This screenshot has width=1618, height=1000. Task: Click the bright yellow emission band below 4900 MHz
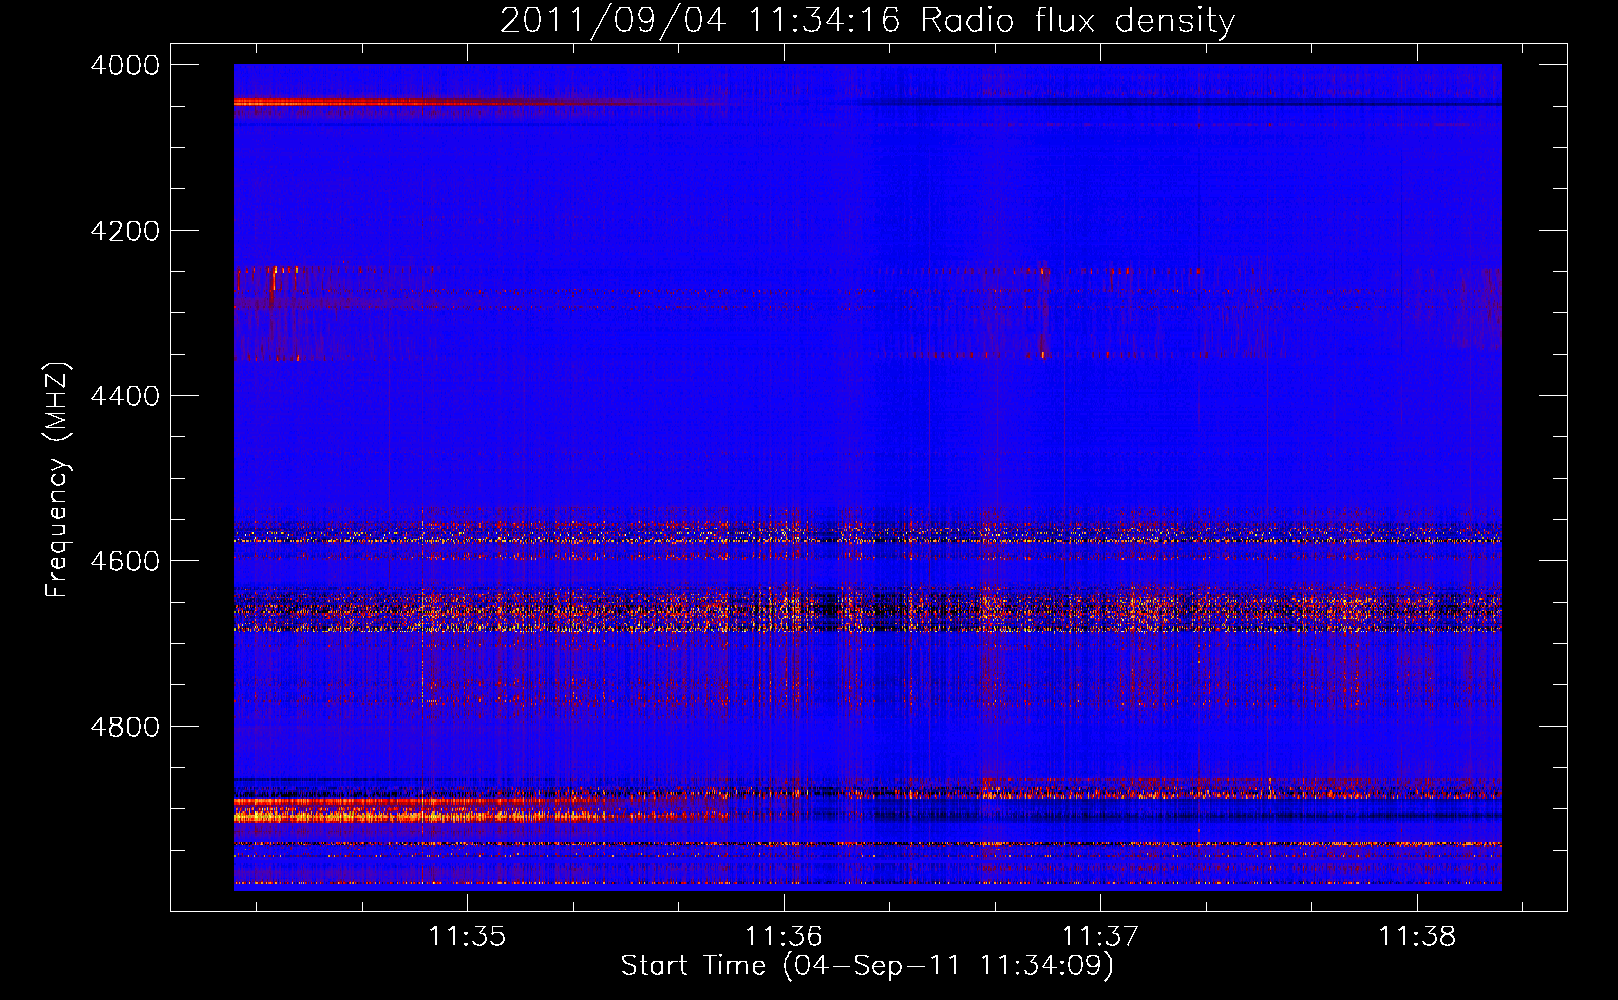[x=420, y=817]
